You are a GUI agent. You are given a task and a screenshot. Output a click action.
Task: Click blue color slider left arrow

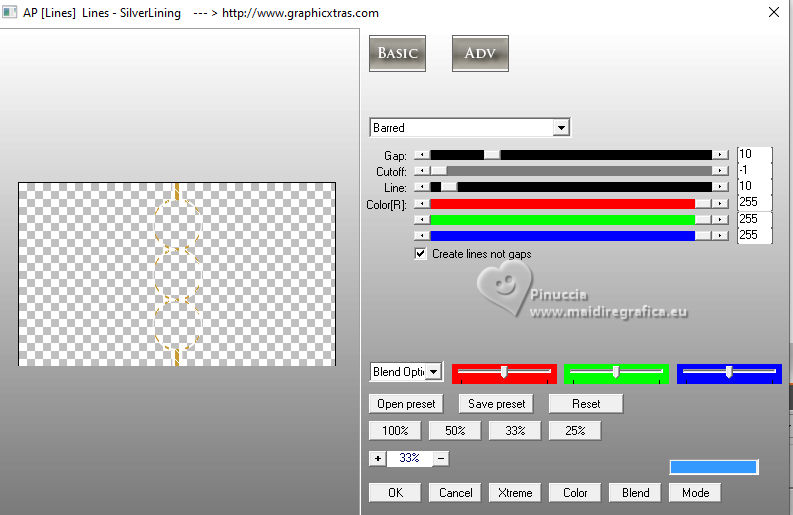[422, 235]
